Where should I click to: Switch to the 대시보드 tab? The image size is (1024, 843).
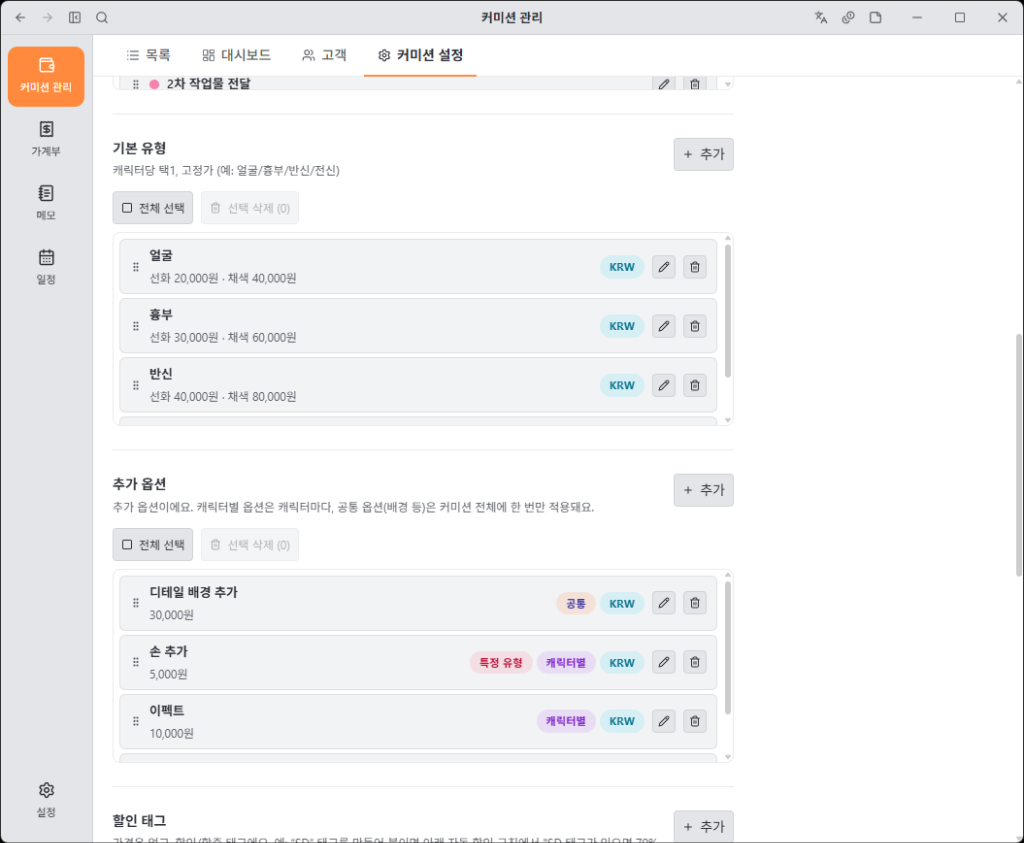pos(236,55)
